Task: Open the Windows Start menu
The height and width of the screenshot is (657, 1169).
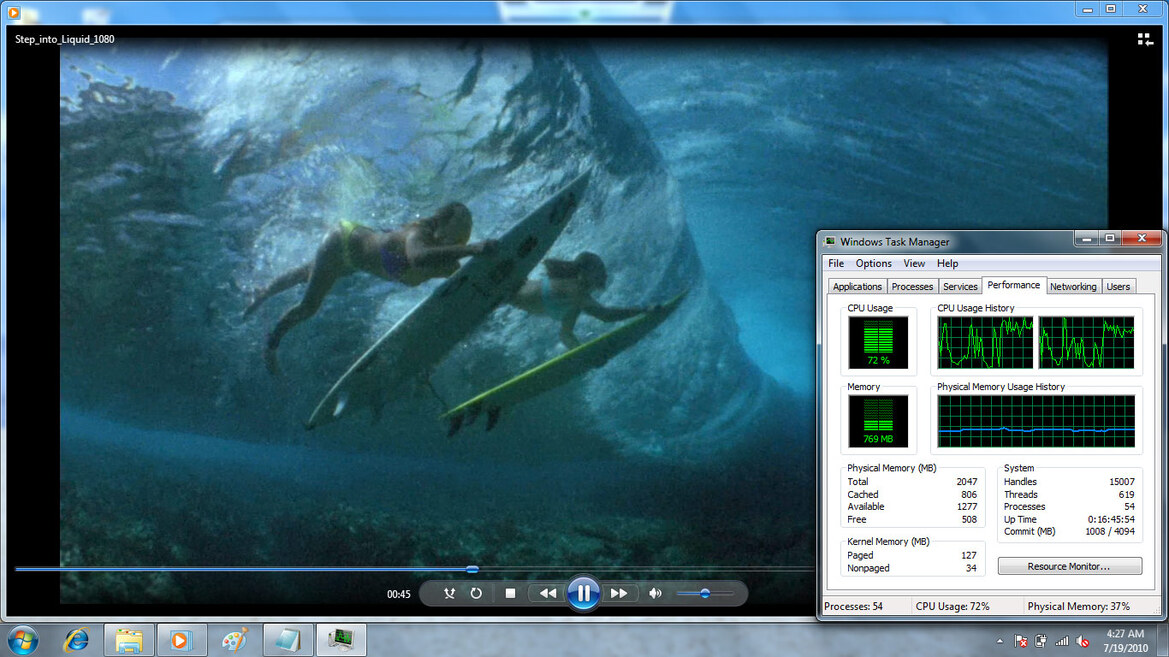Action: (23, 640)
